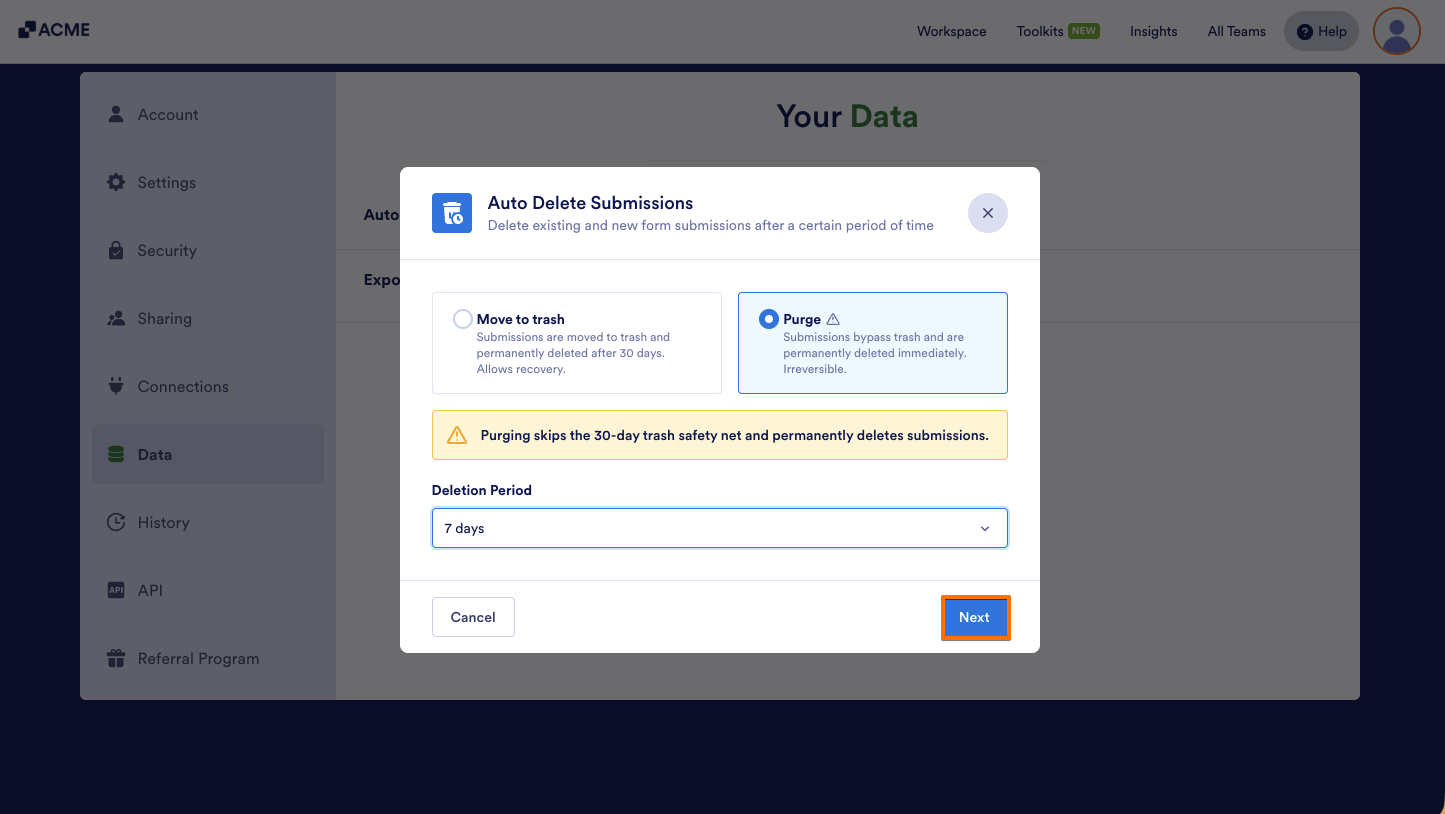
Task: Click the Sharing people icon in sidebar
Action: [x=116, y=318]
